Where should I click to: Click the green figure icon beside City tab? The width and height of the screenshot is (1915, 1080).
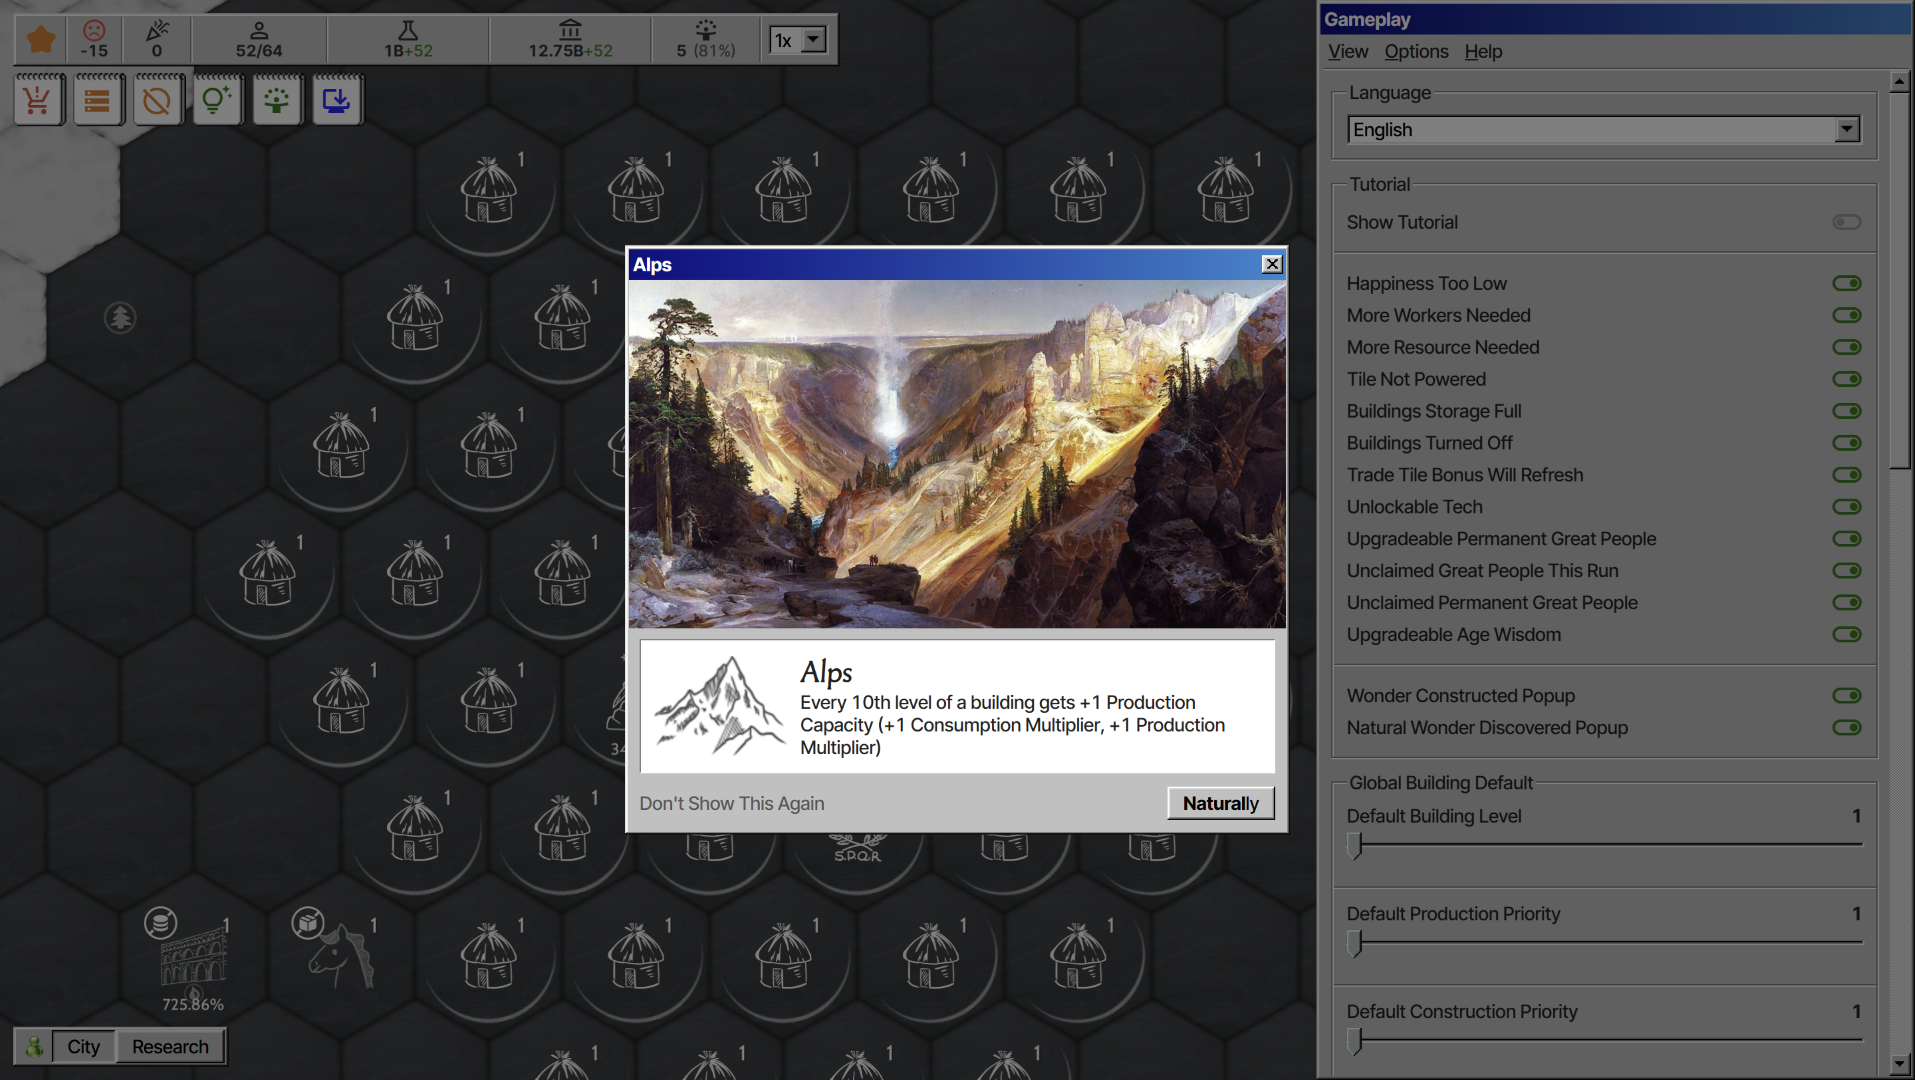tap(34, 1047)
